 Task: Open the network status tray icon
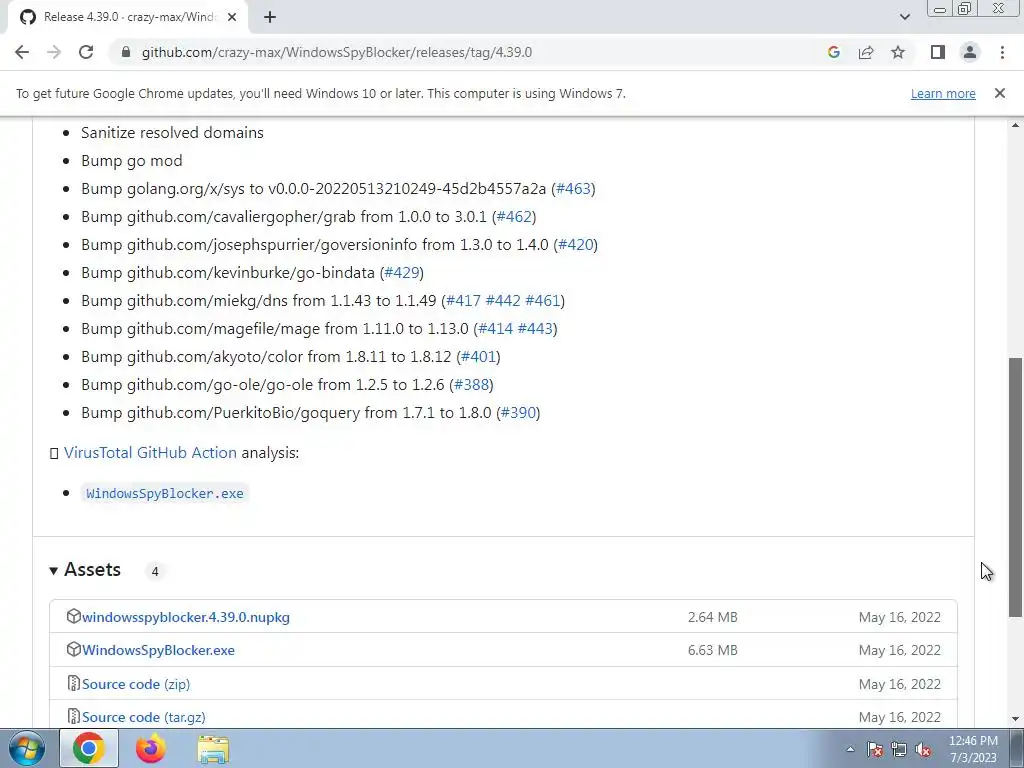[x=899, y=749]
